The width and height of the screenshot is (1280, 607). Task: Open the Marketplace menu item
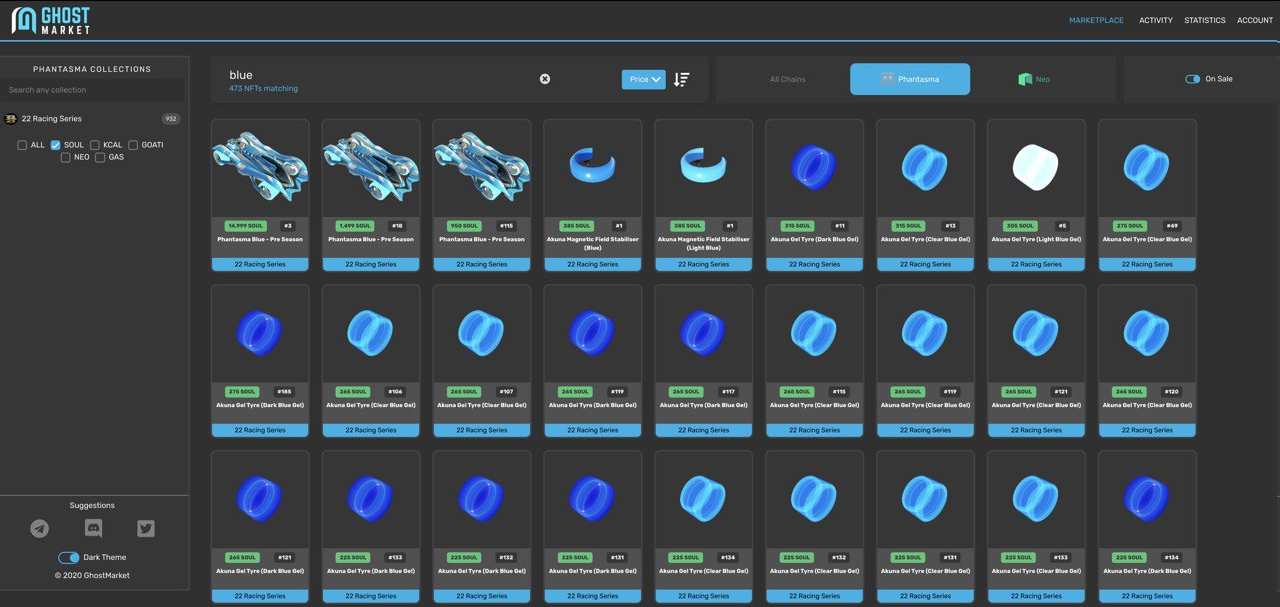tap(1096, 20)
